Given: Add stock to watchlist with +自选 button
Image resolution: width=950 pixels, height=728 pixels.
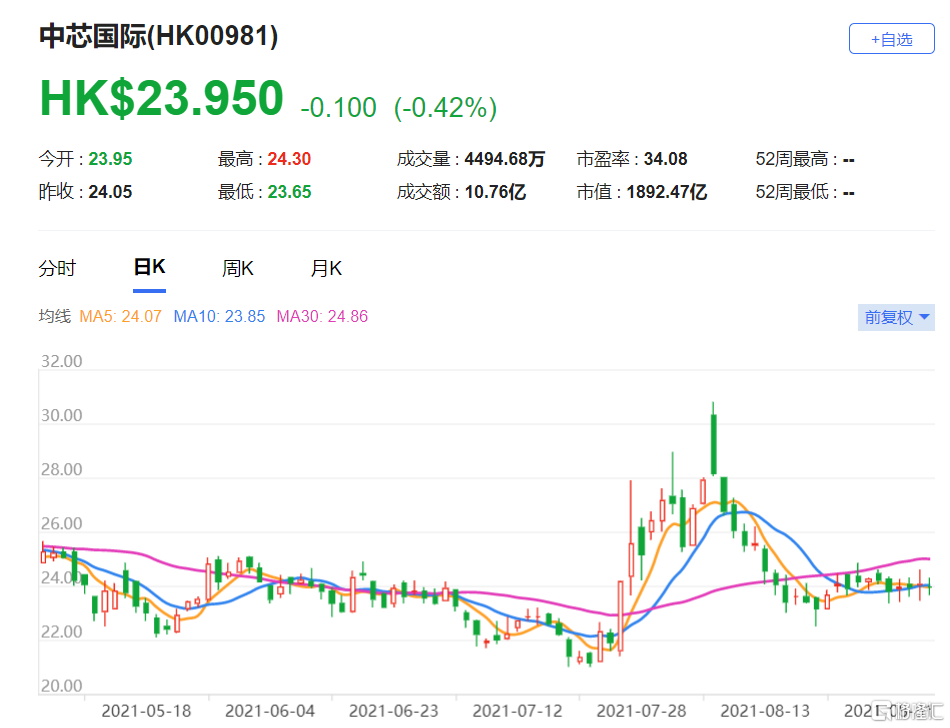Looking at the screenshot, I should (x=891, y=39).
